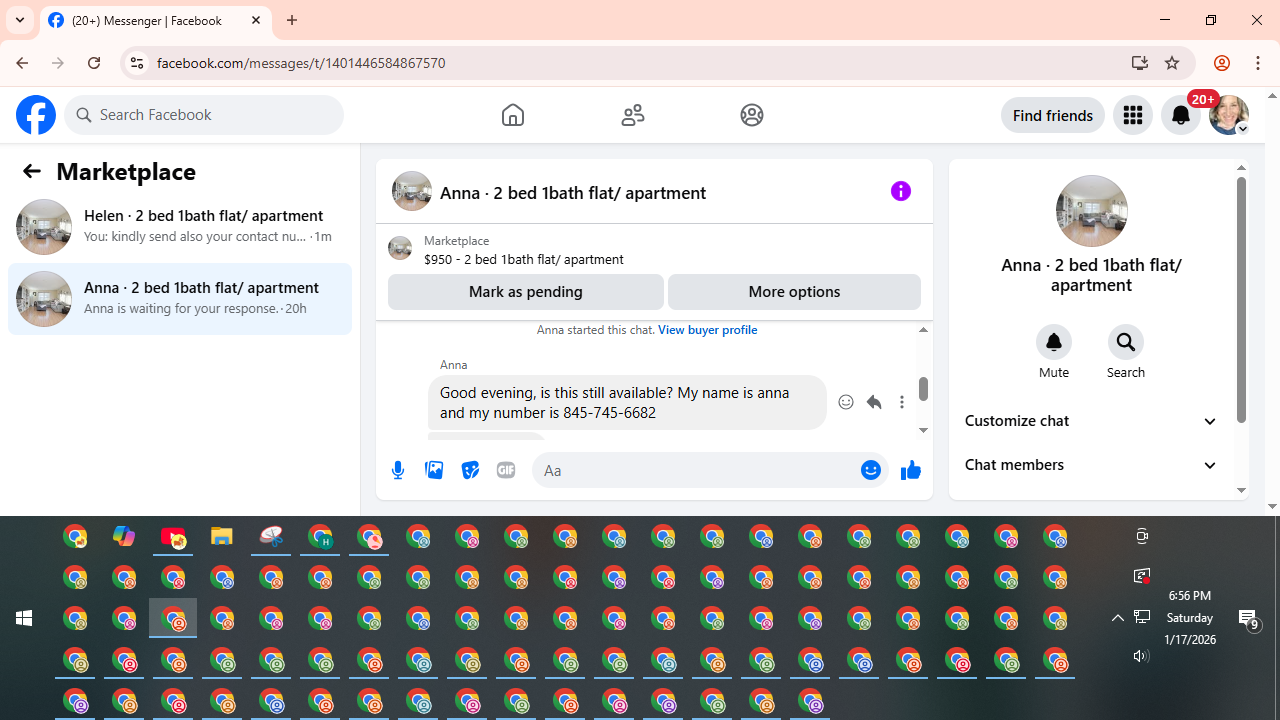Click right info panel scrollbar thumb

pos(1241,300)
